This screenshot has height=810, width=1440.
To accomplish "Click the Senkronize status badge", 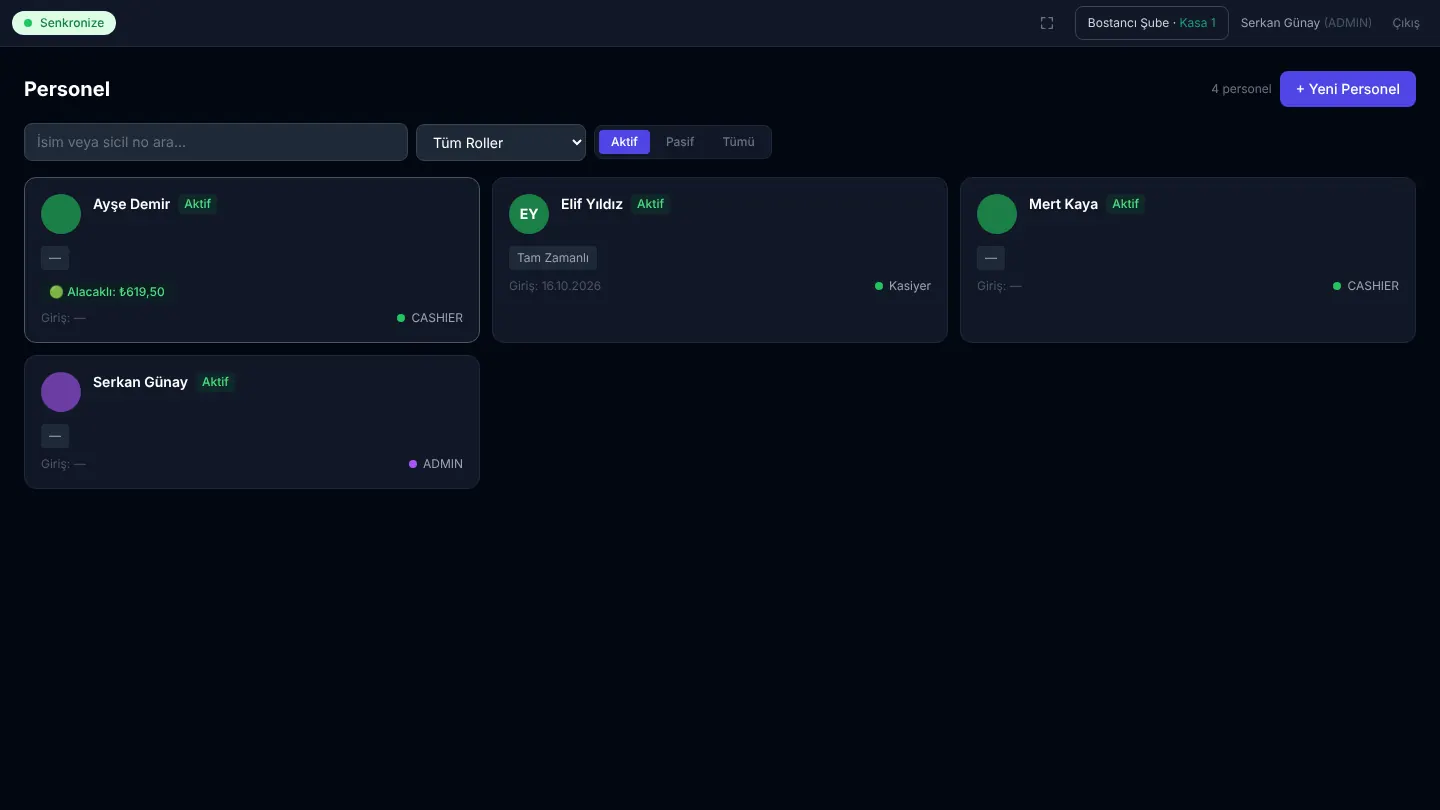I will [64, 23].
